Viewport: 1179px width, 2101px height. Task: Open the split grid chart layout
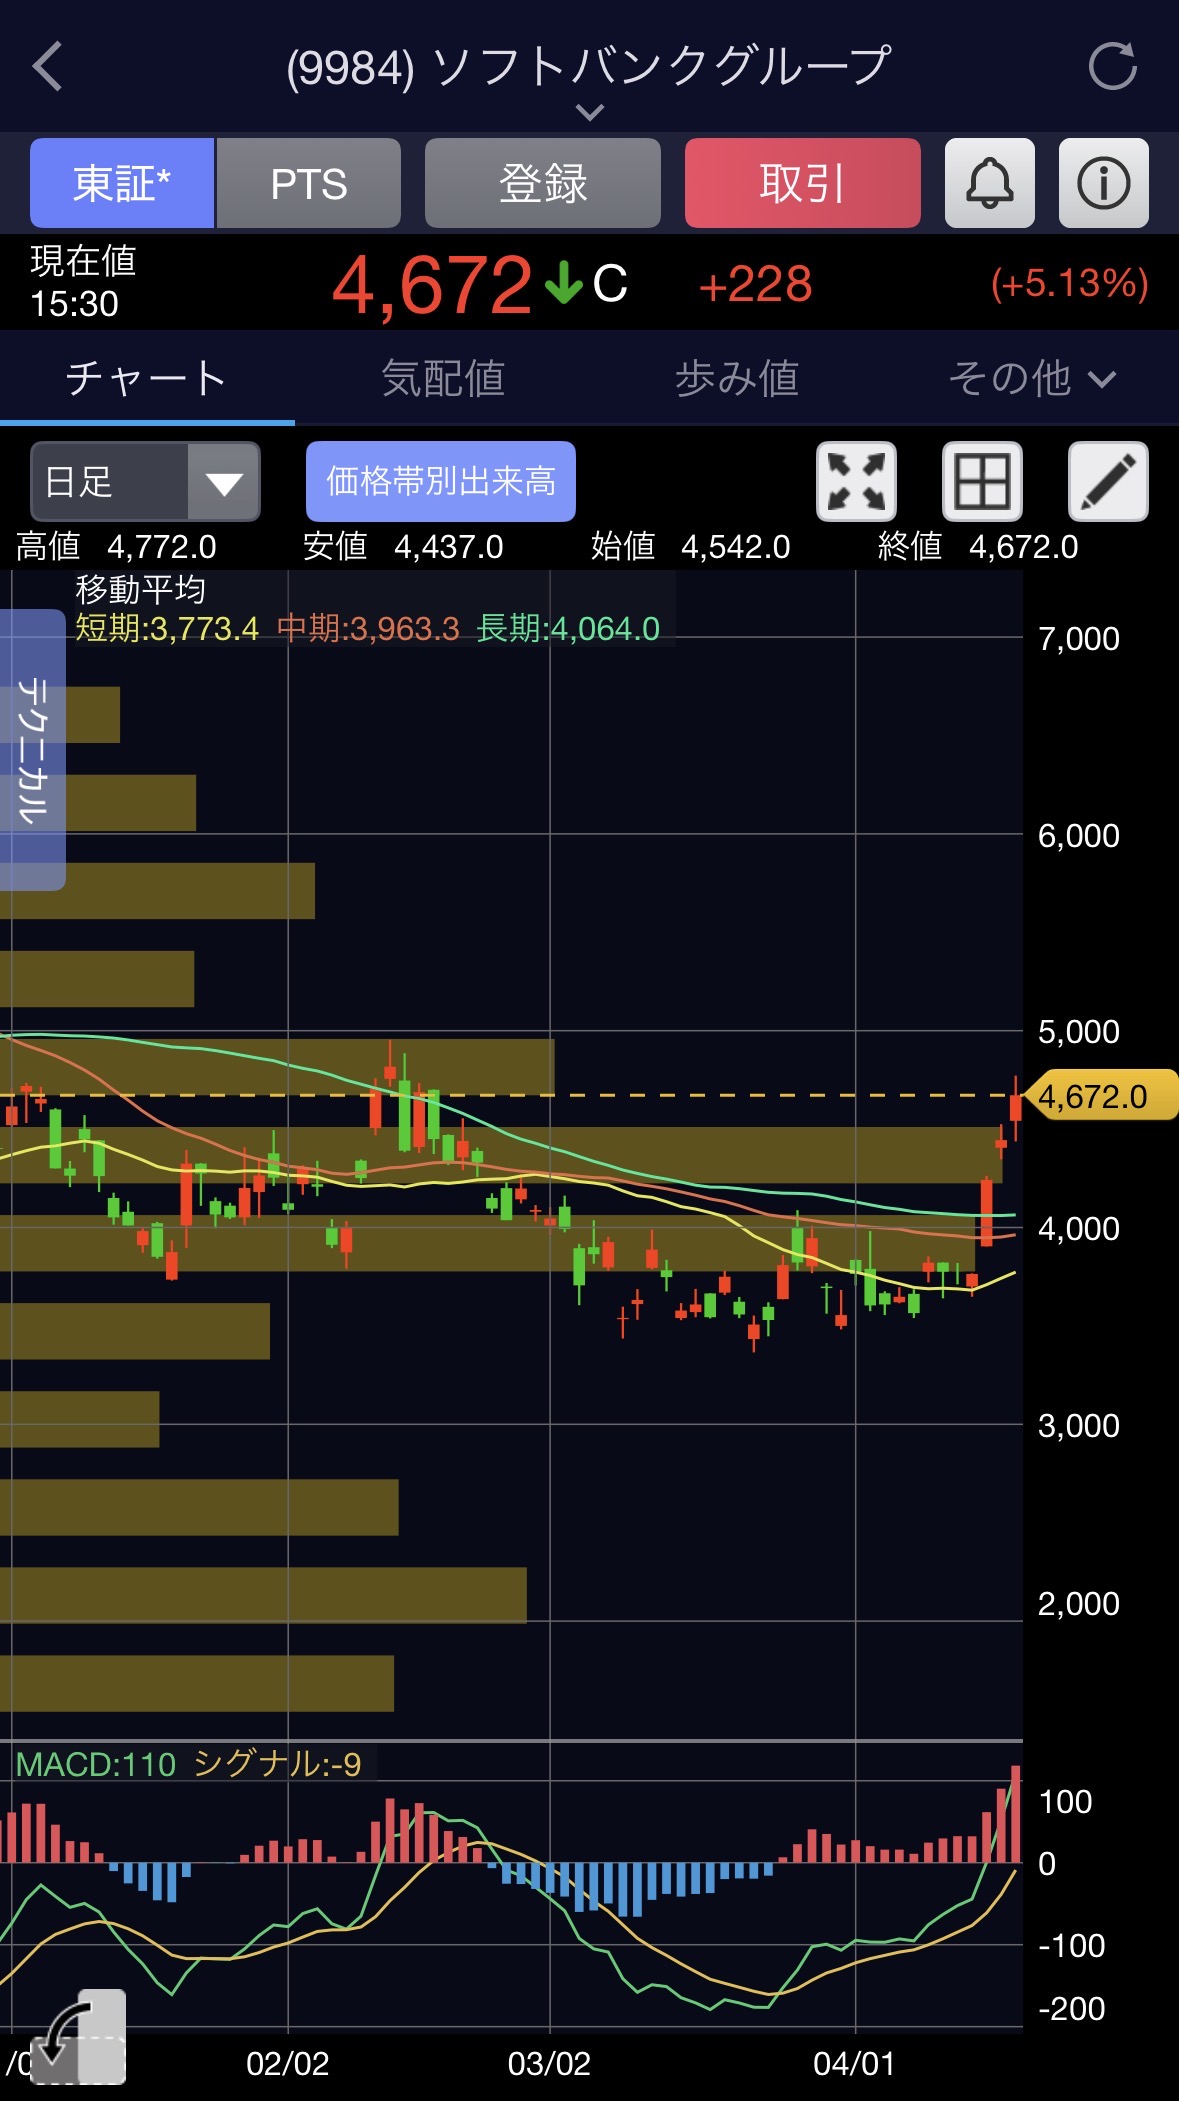(982, 482)
